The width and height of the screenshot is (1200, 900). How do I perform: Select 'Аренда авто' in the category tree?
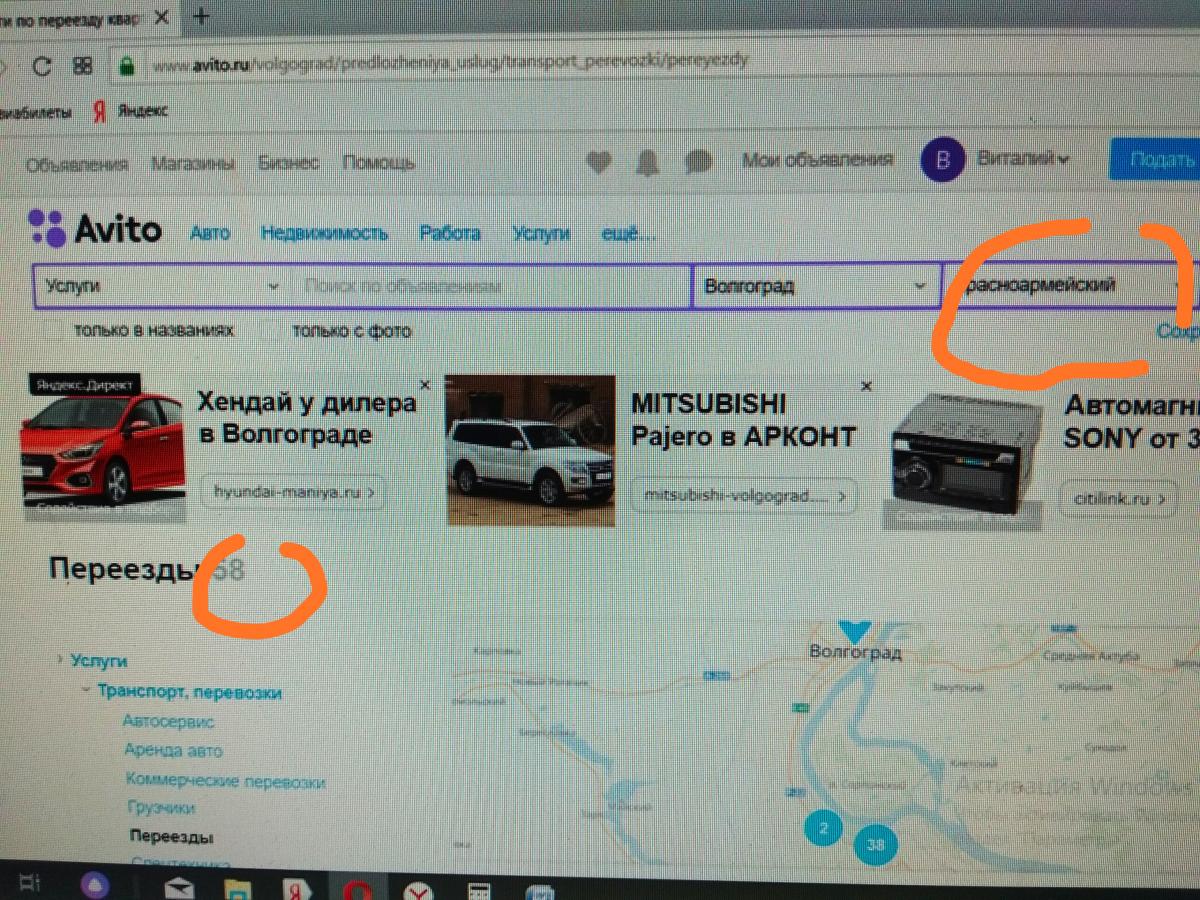point(173,750)
